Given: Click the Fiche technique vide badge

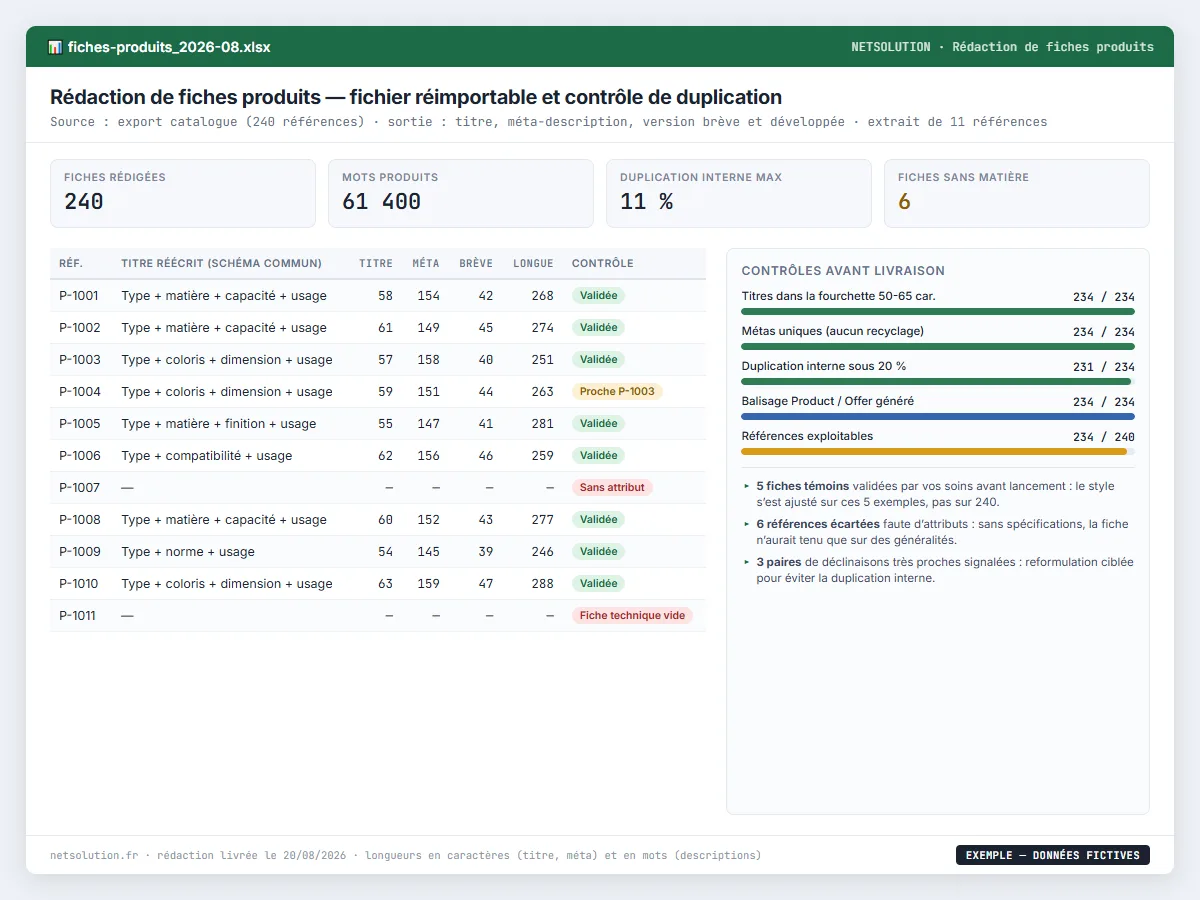Looking at the screenshot, I should click(x=632, y=616).
